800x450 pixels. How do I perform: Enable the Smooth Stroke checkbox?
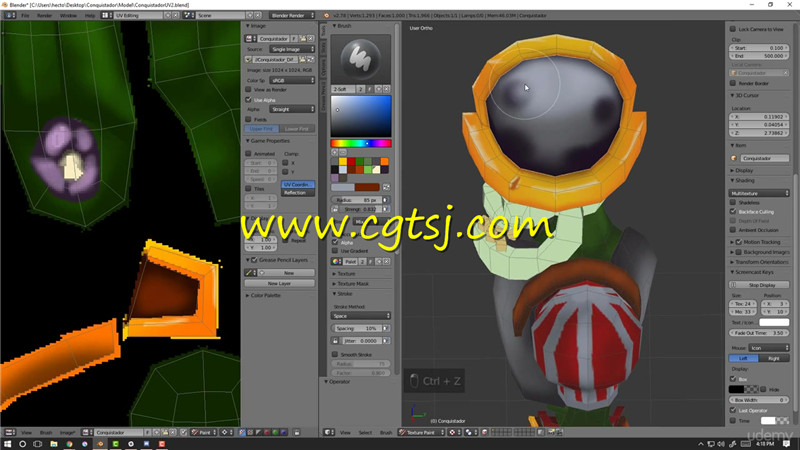pos(335,354)
